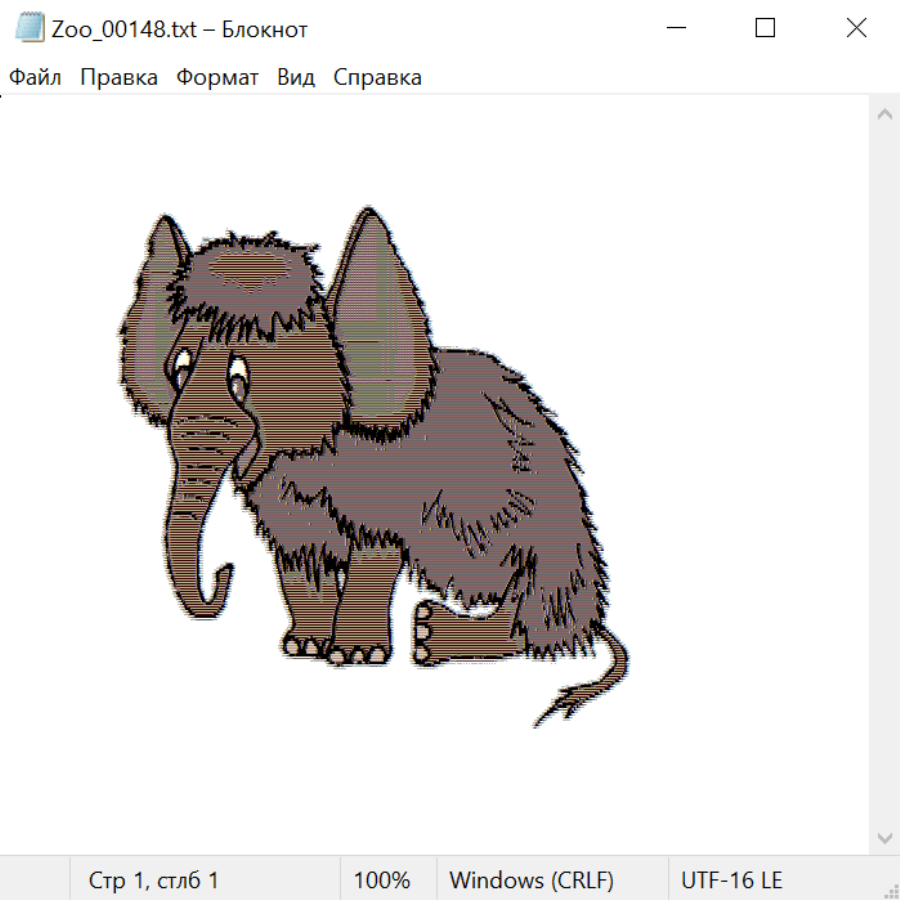Open the Формат menu
Screen dimensions: 900x900
point(217,78)
